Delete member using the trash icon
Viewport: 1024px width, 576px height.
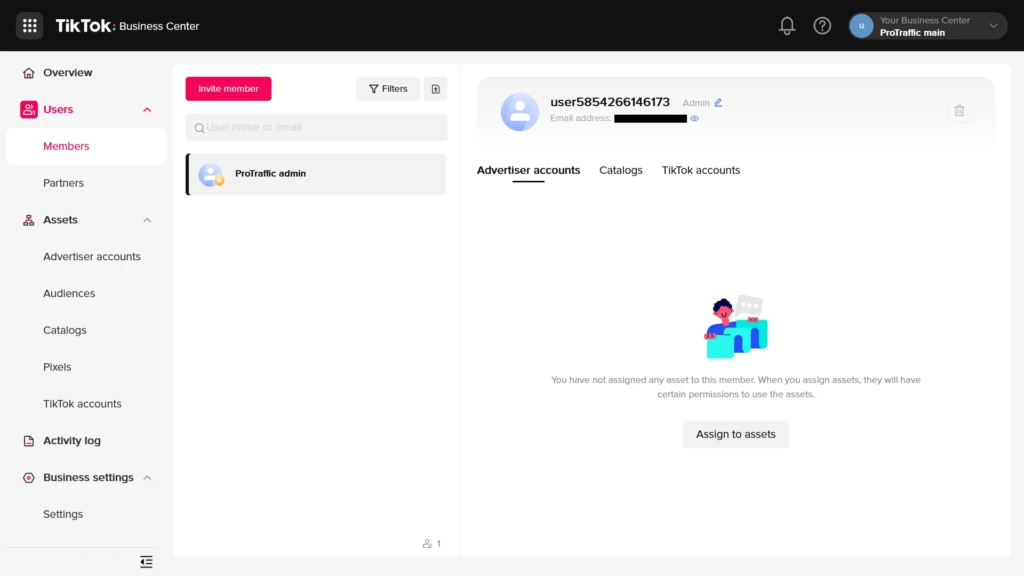coord(959,110)
